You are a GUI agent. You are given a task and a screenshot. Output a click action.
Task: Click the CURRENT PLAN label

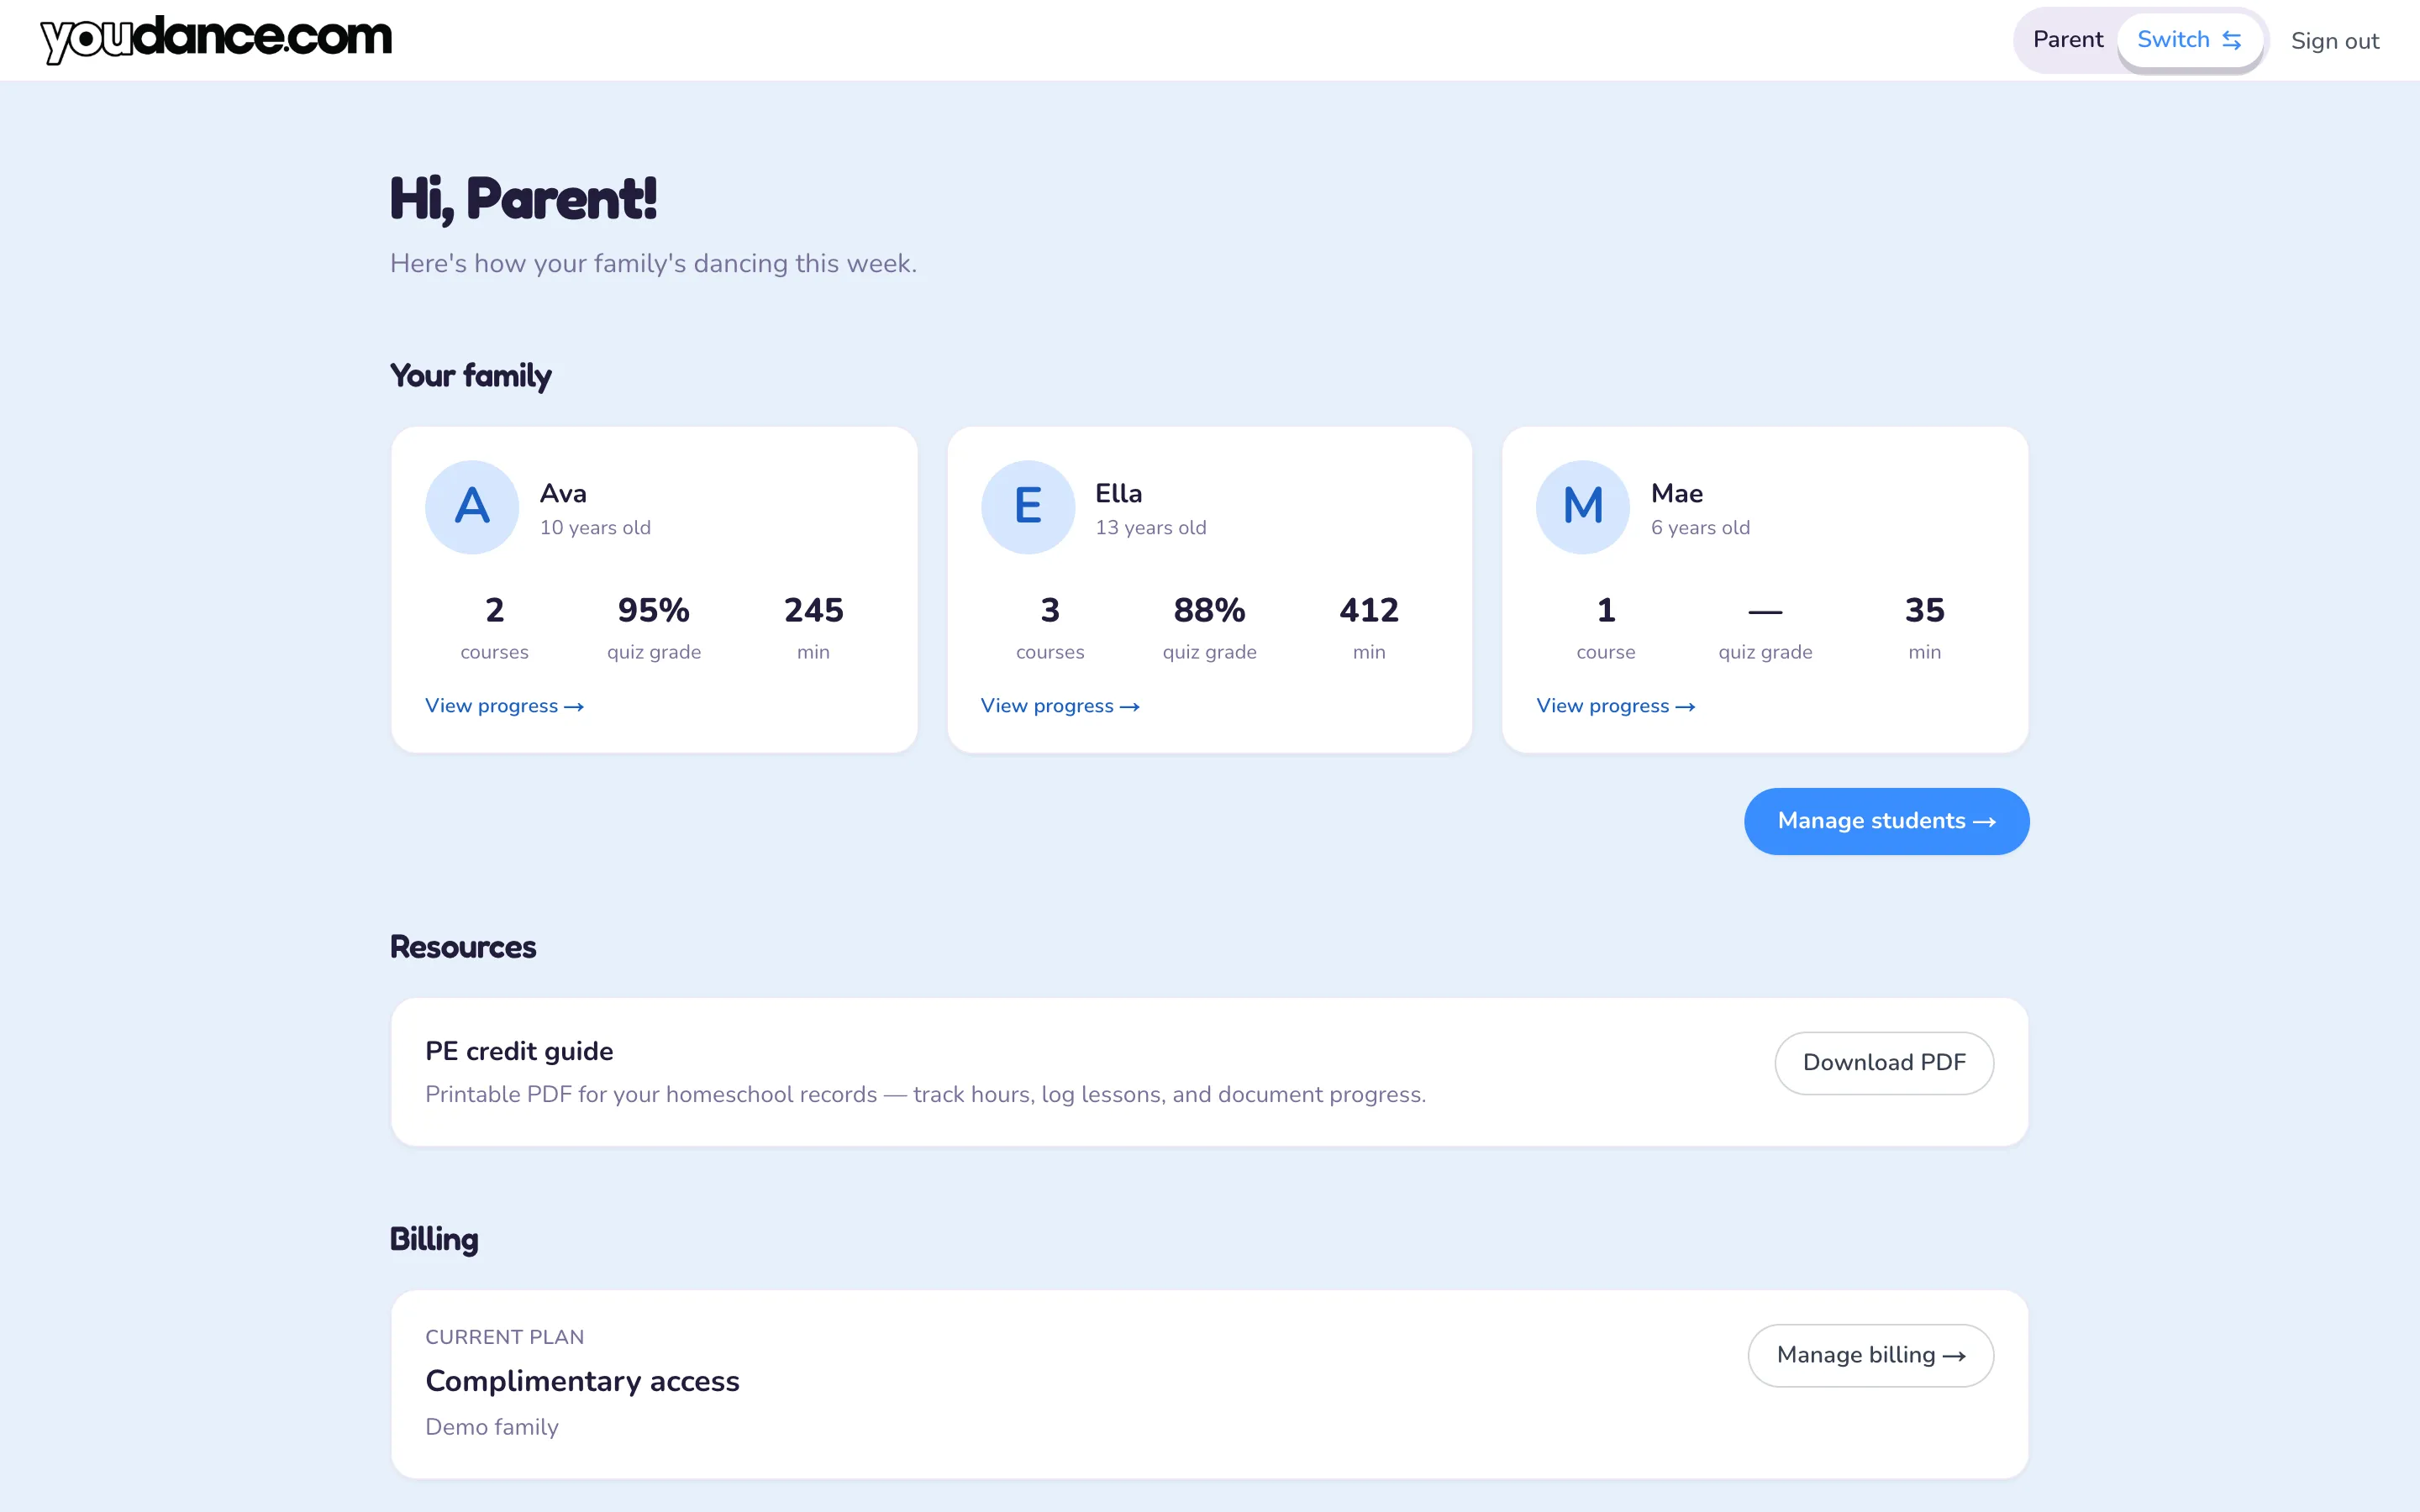504,1337
